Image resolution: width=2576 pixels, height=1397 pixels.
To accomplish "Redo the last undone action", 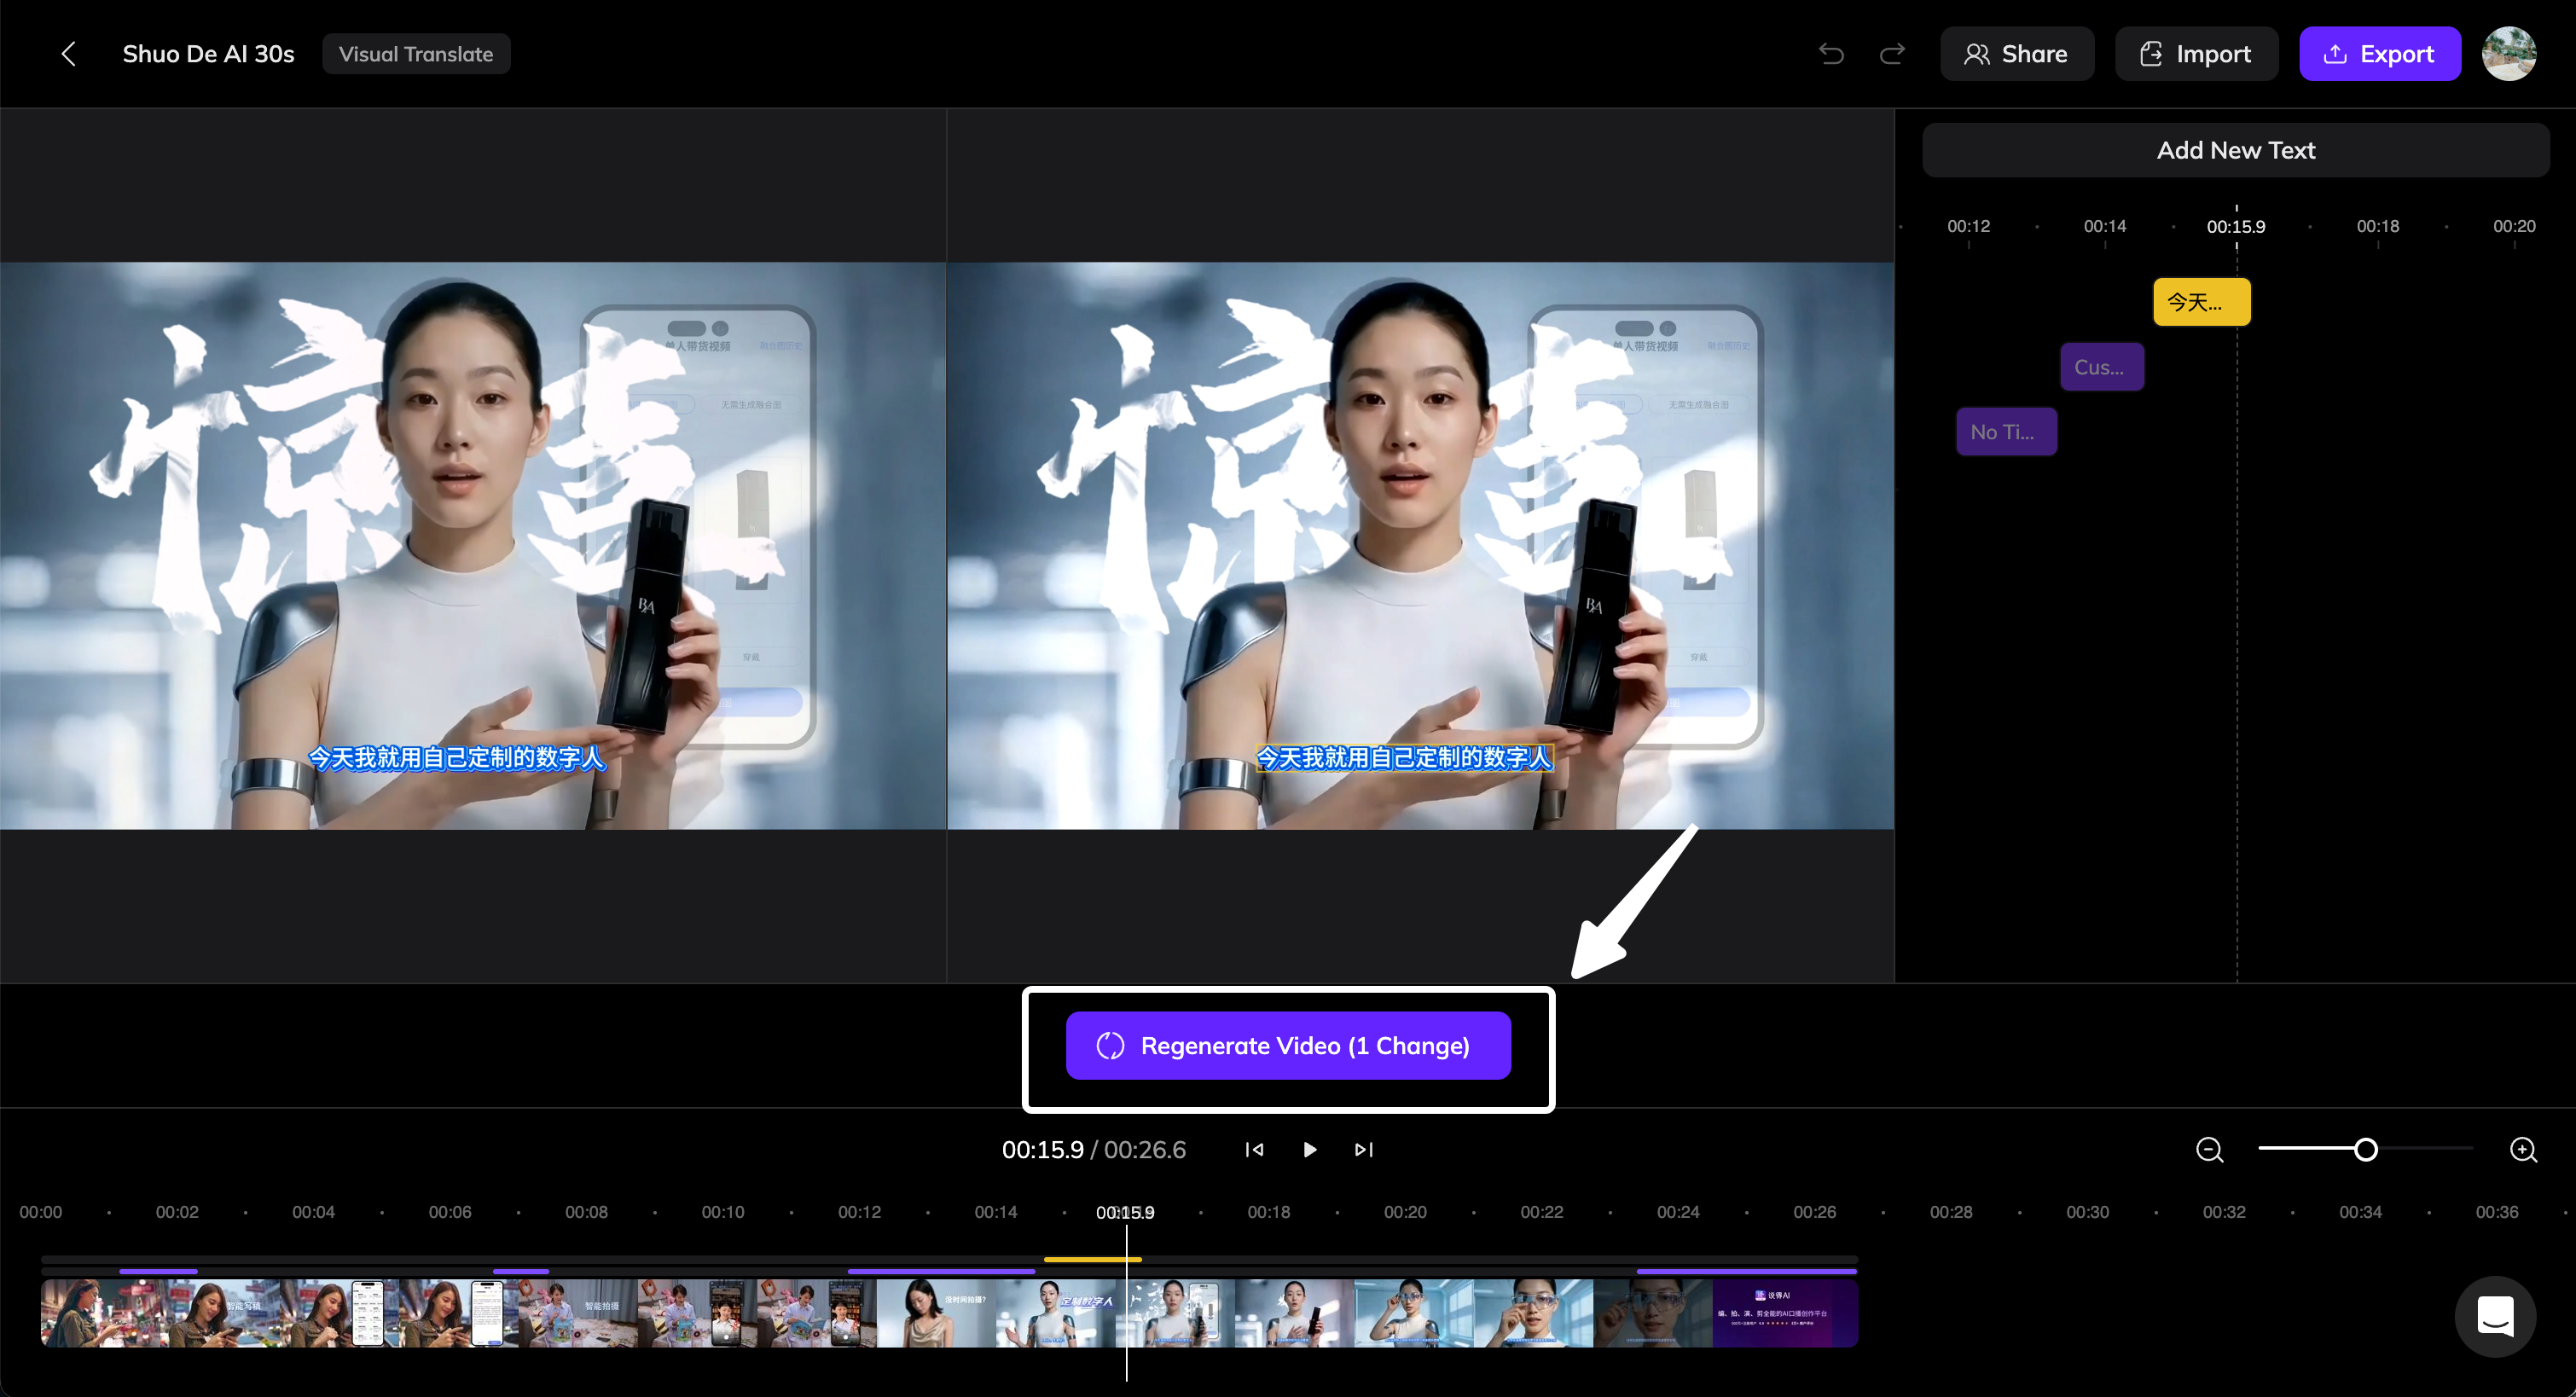I will (1891, 53).
